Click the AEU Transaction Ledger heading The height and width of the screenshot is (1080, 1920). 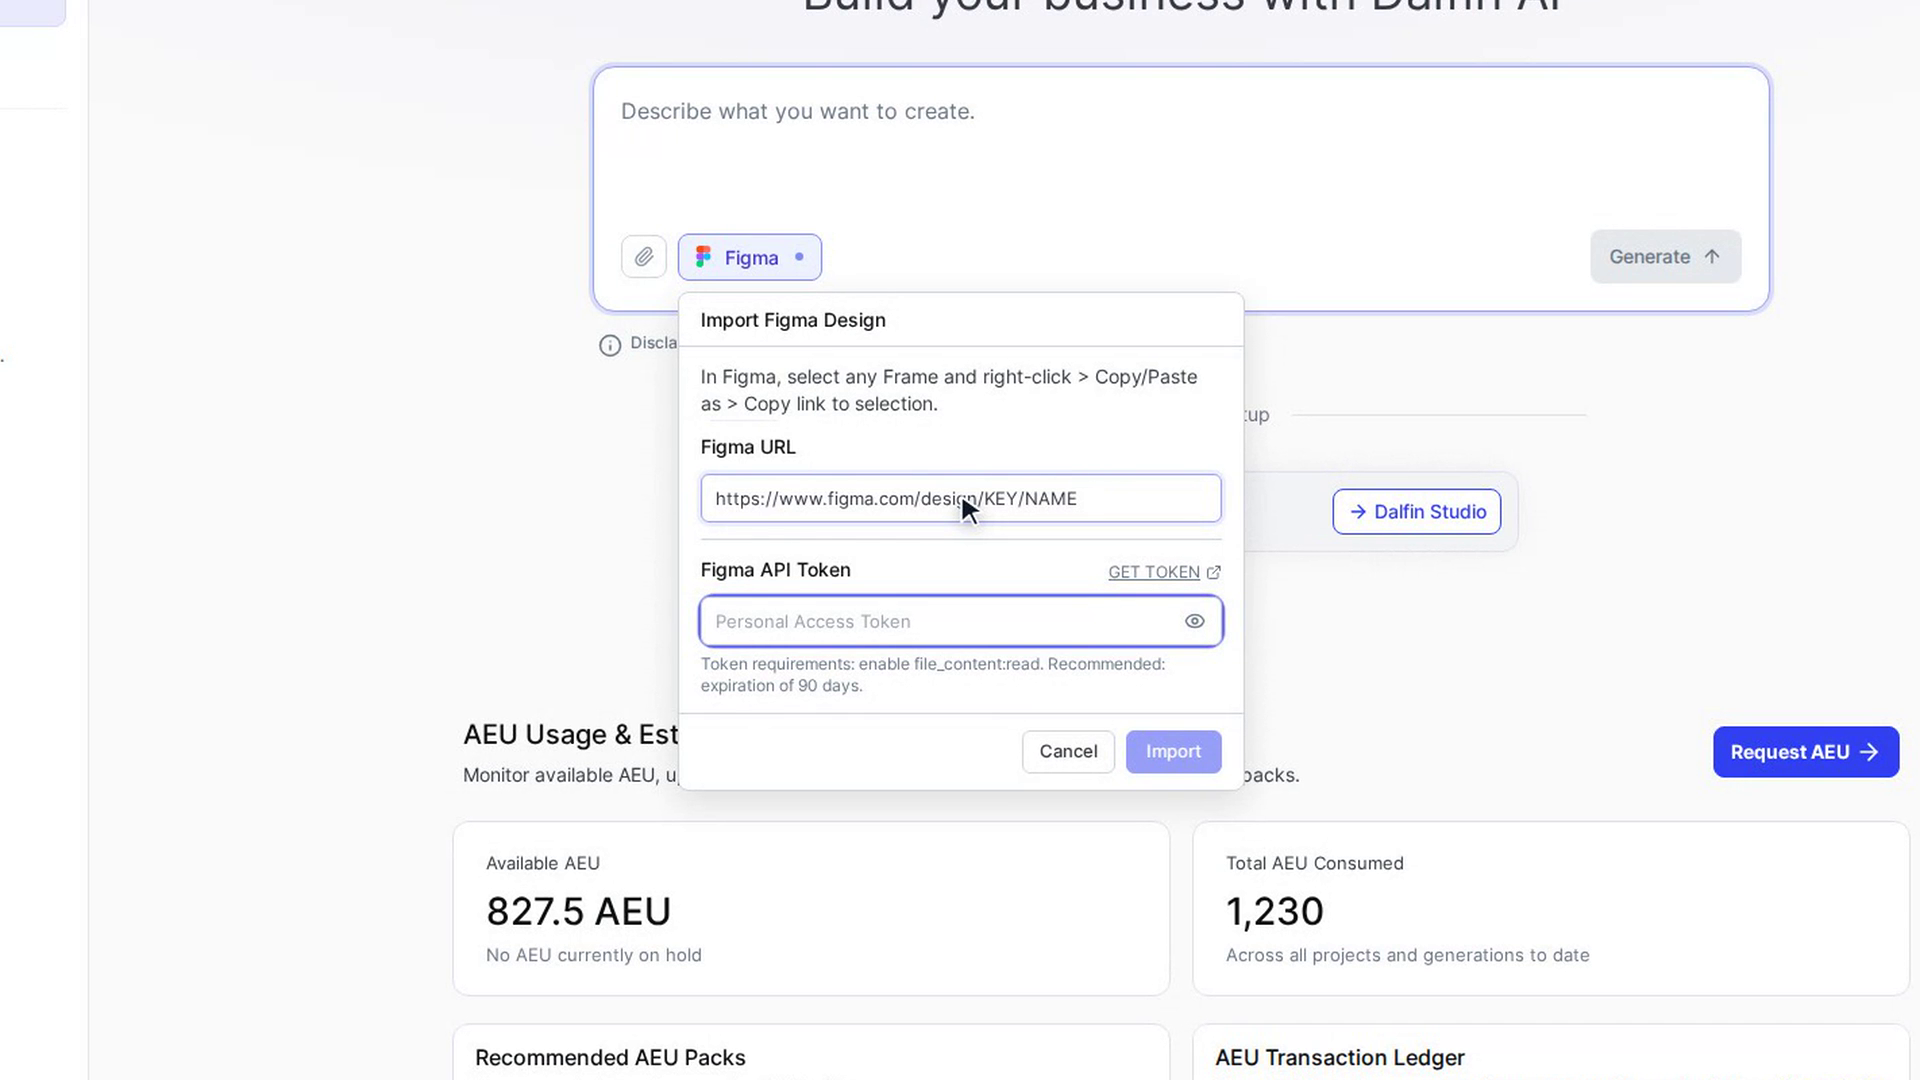(1339, 1057)
